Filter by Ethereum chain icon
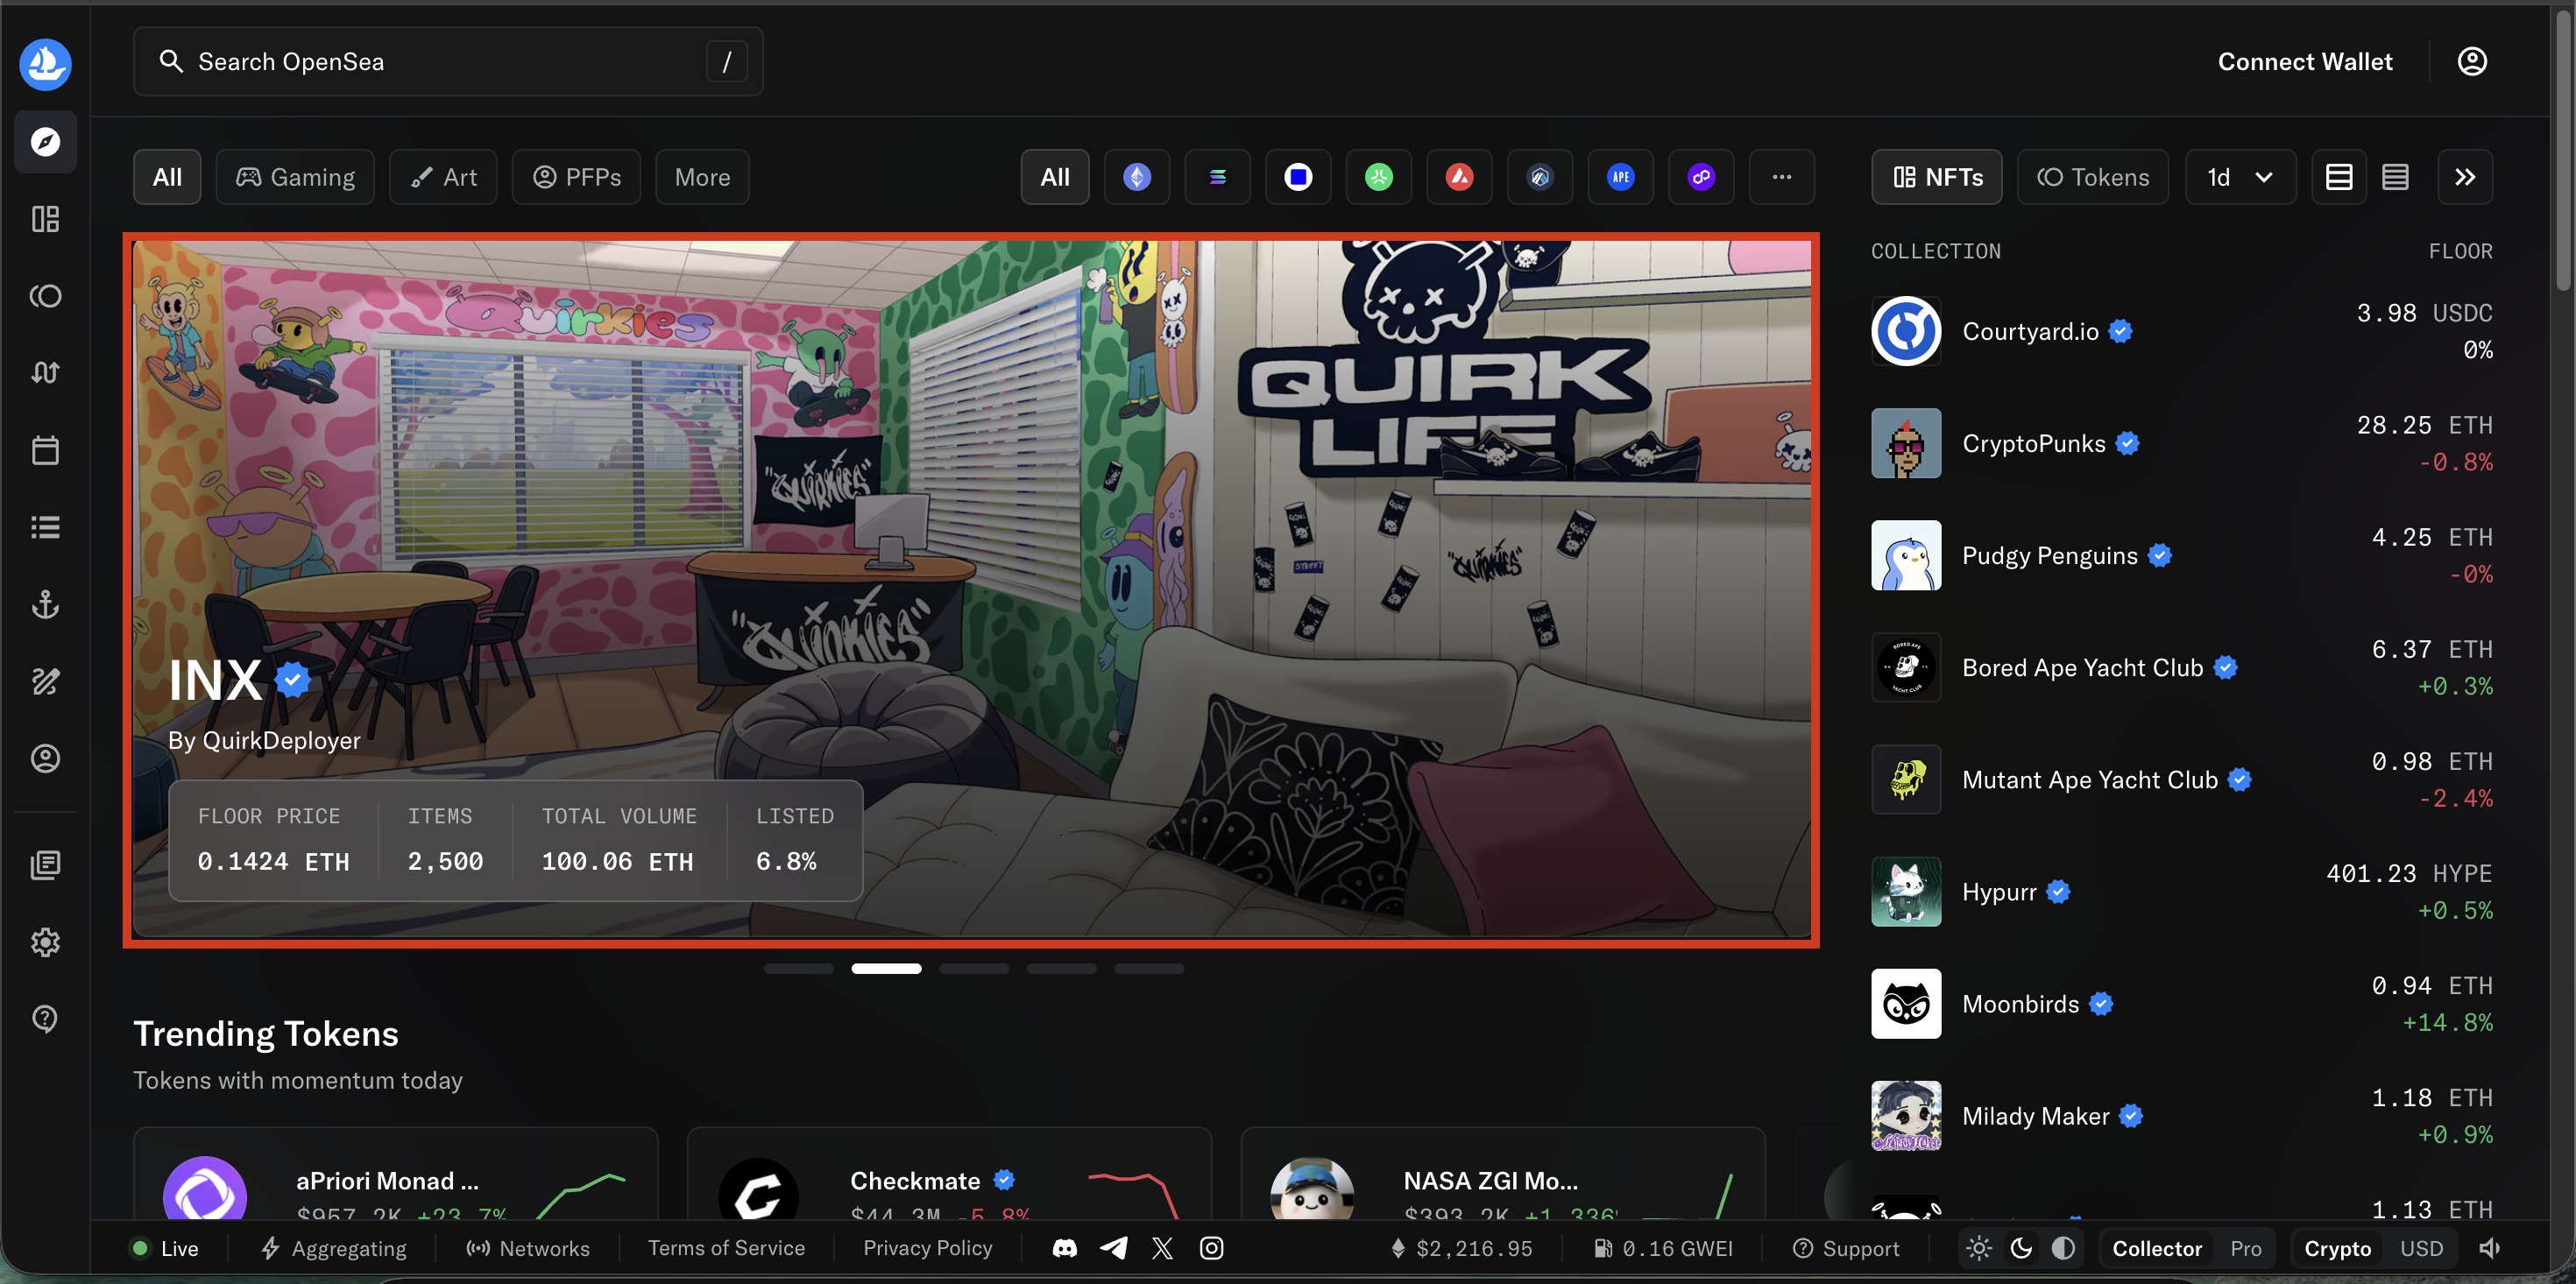Image resolution: width=2576 pixels, height=1284 pixels. pyautogui.click(x=1136, y=177)
